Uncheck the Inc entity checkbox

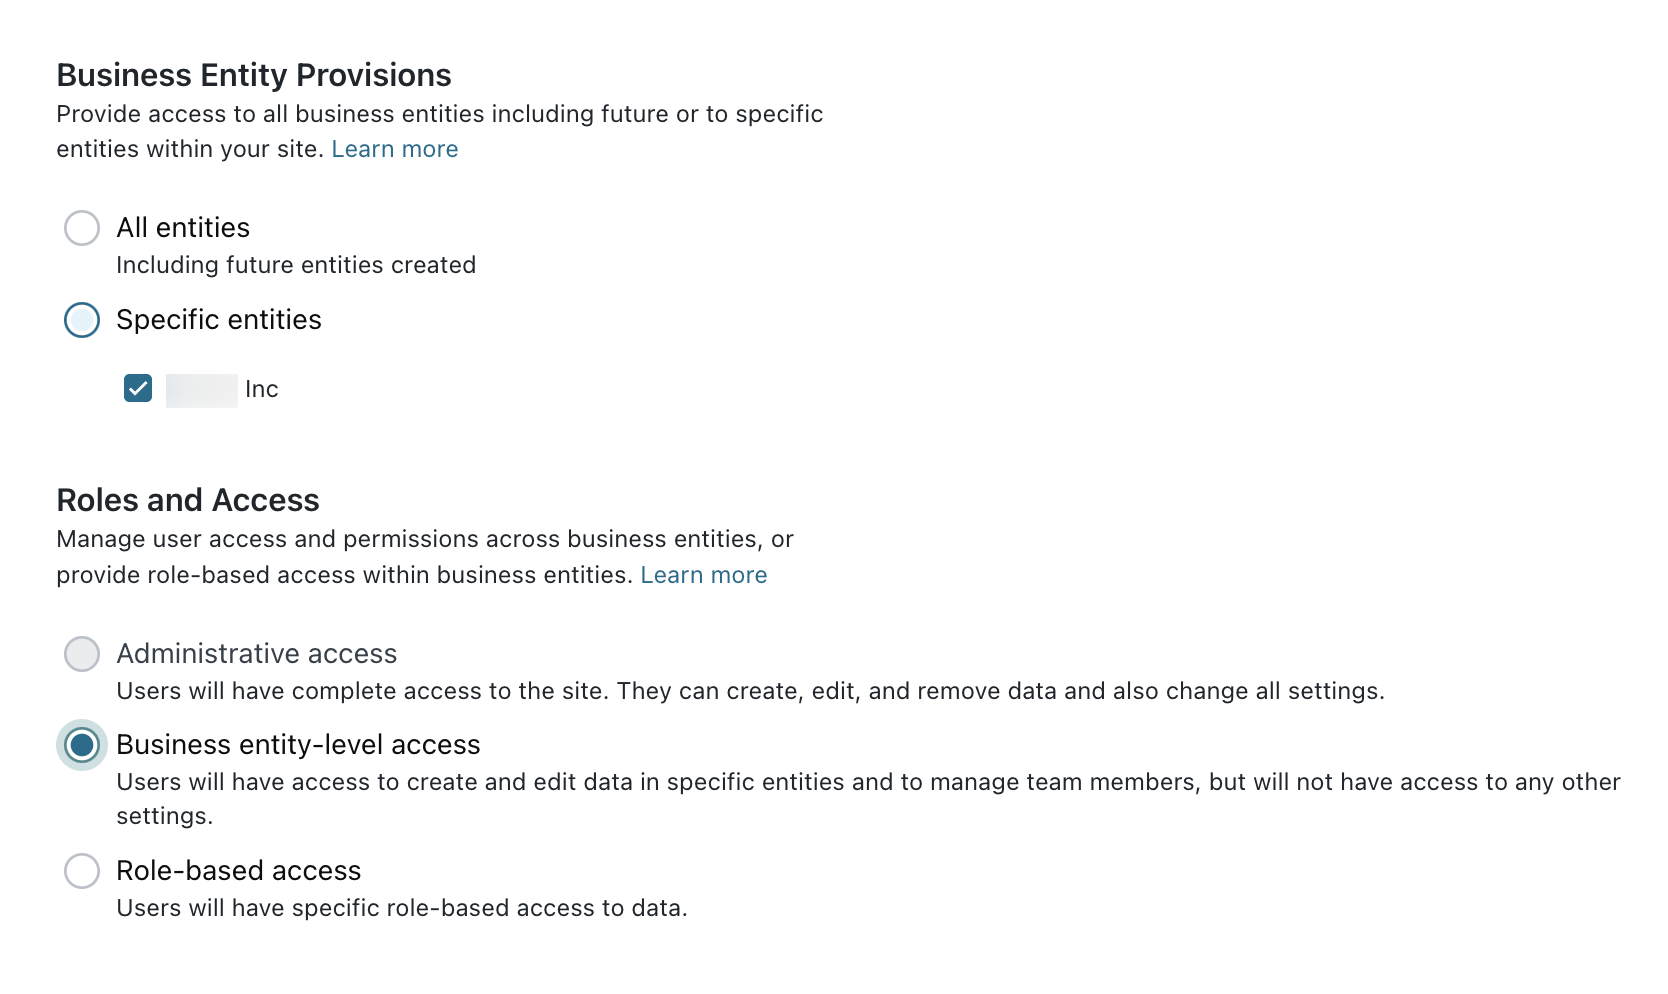[138, 388]
